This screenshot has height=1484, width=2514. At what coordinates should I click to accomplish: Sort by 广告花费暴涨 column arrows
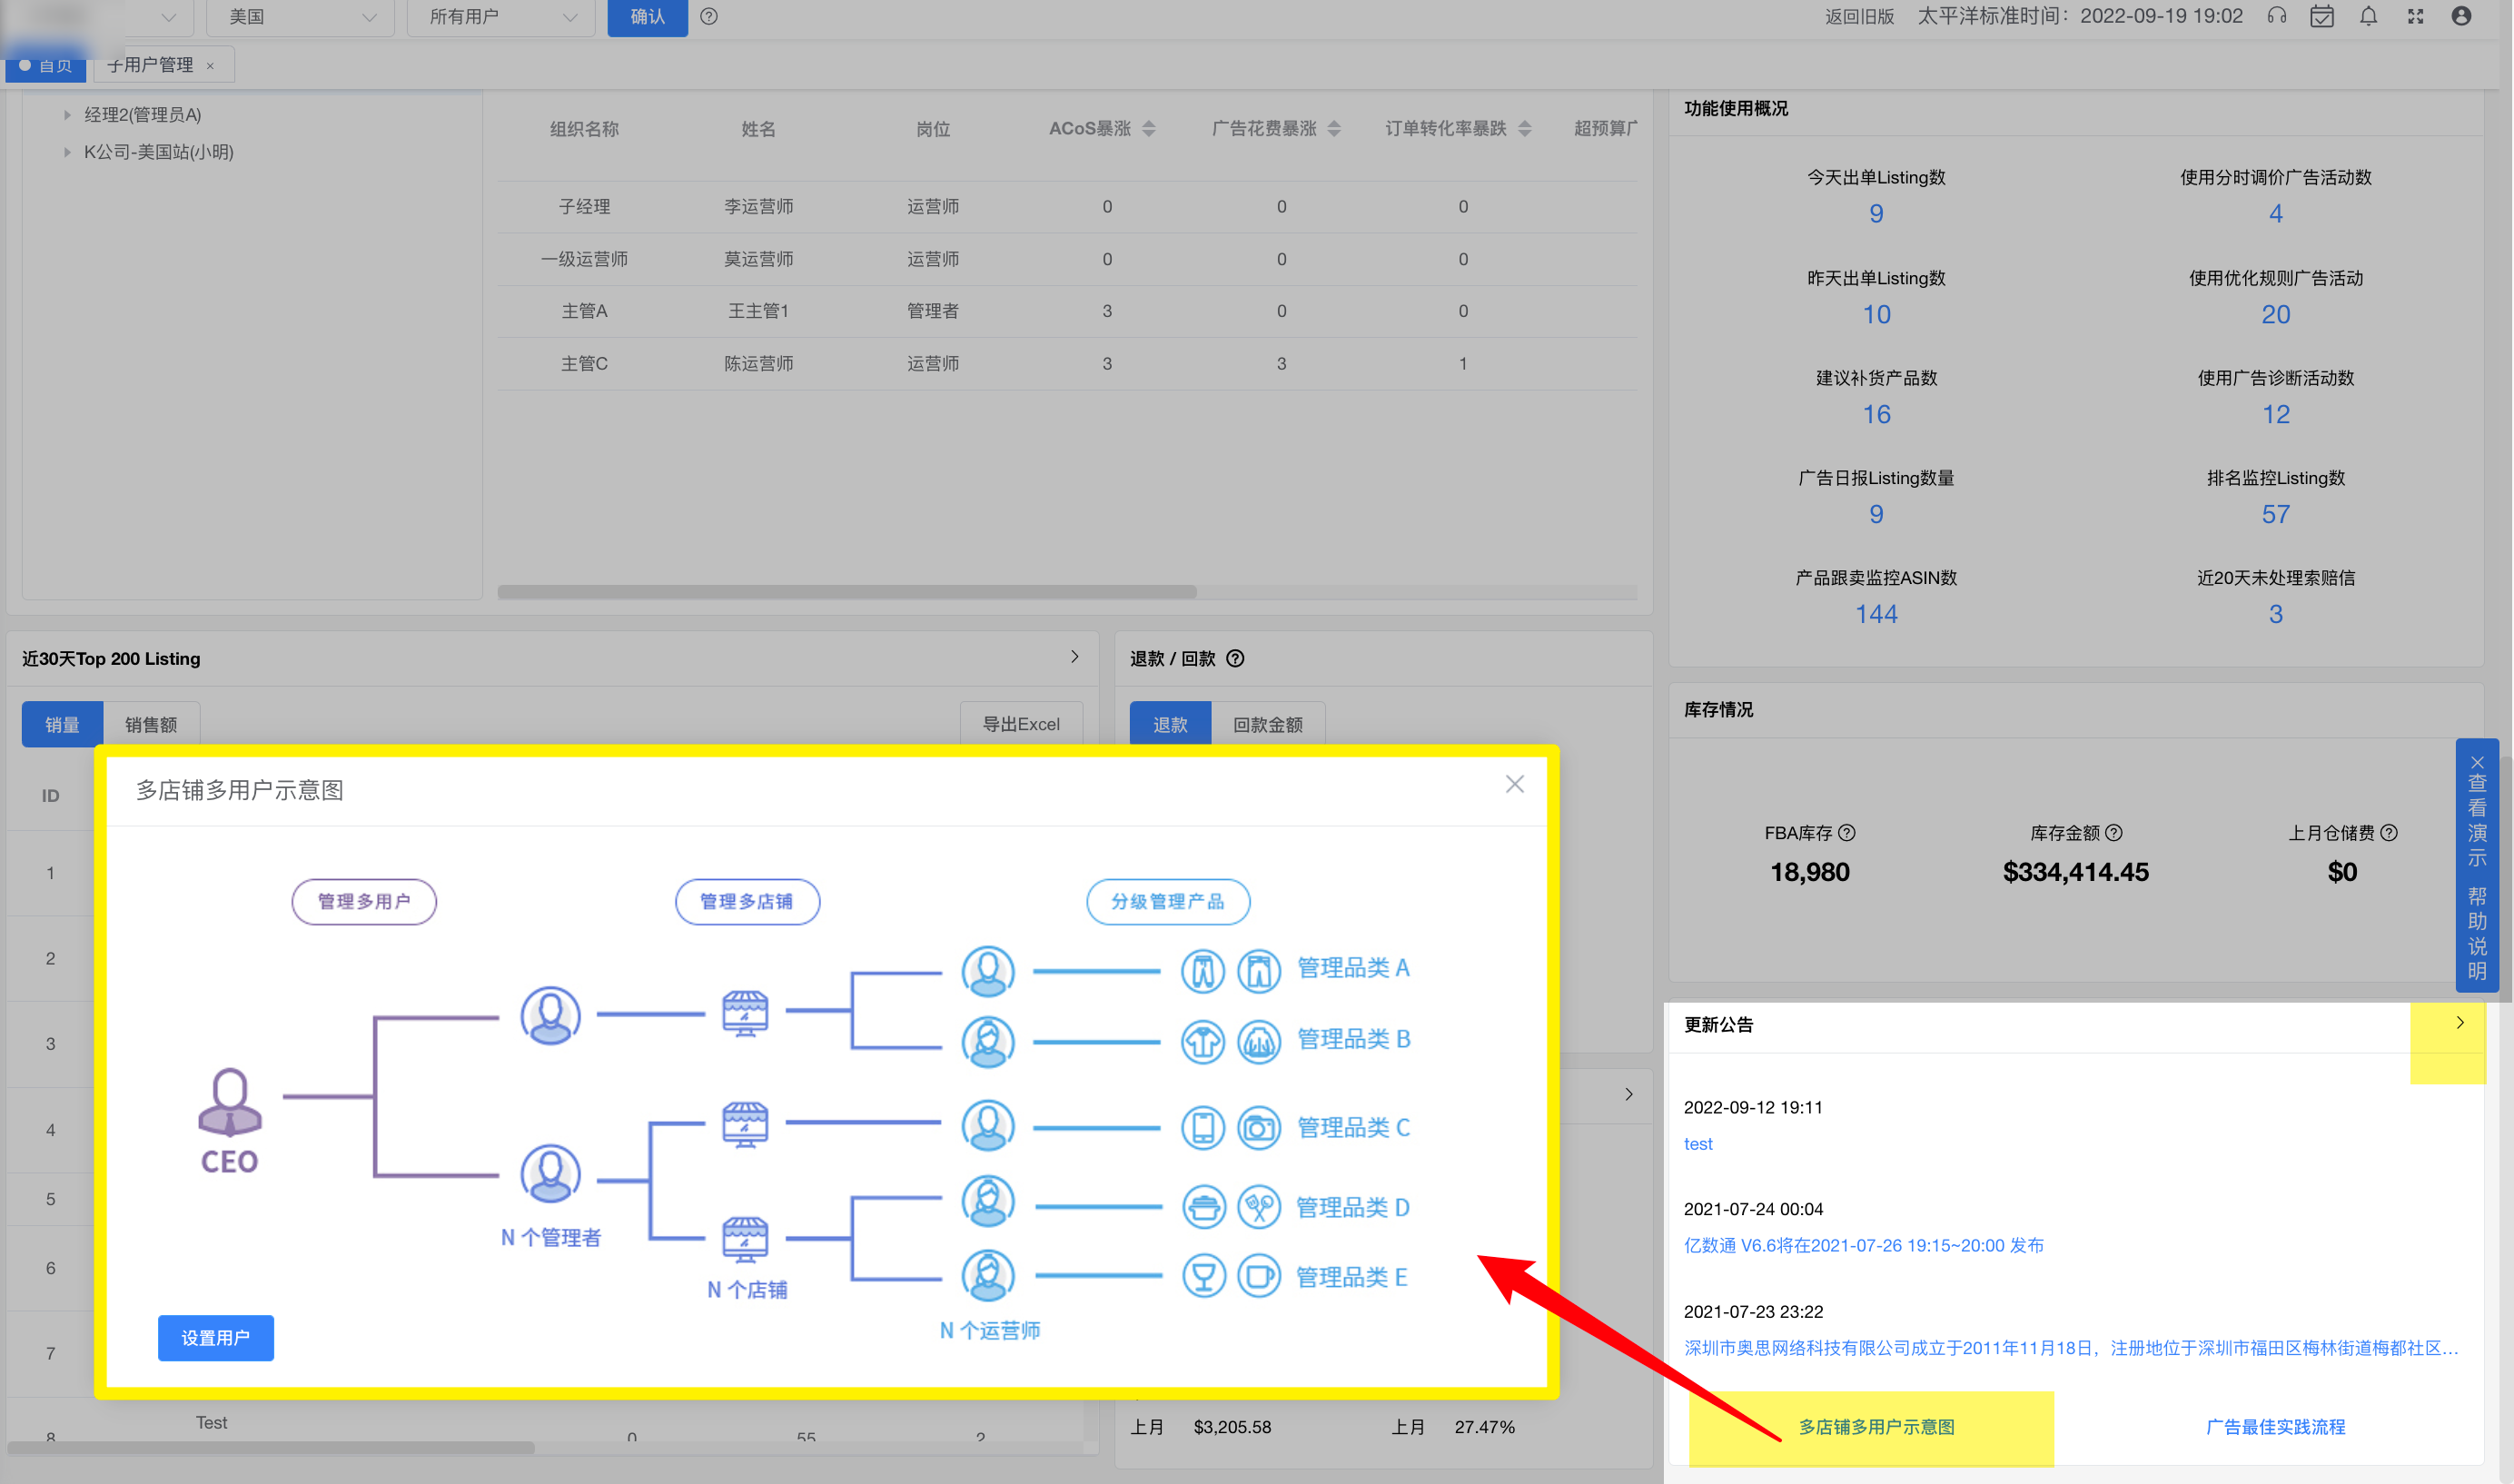click(1334, 128)
